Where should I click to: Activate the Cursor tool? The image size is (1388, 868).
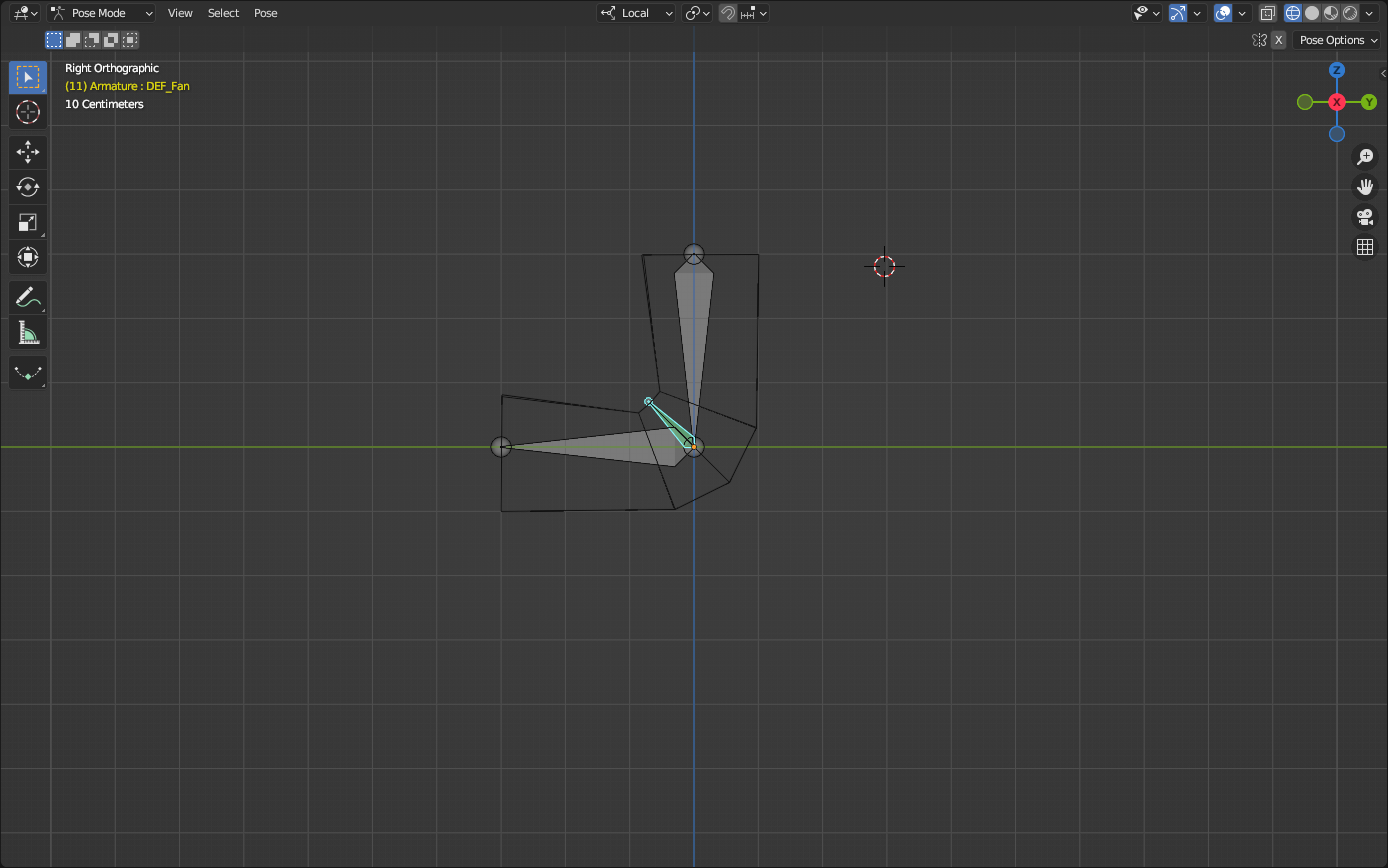[x=28, y=113]
